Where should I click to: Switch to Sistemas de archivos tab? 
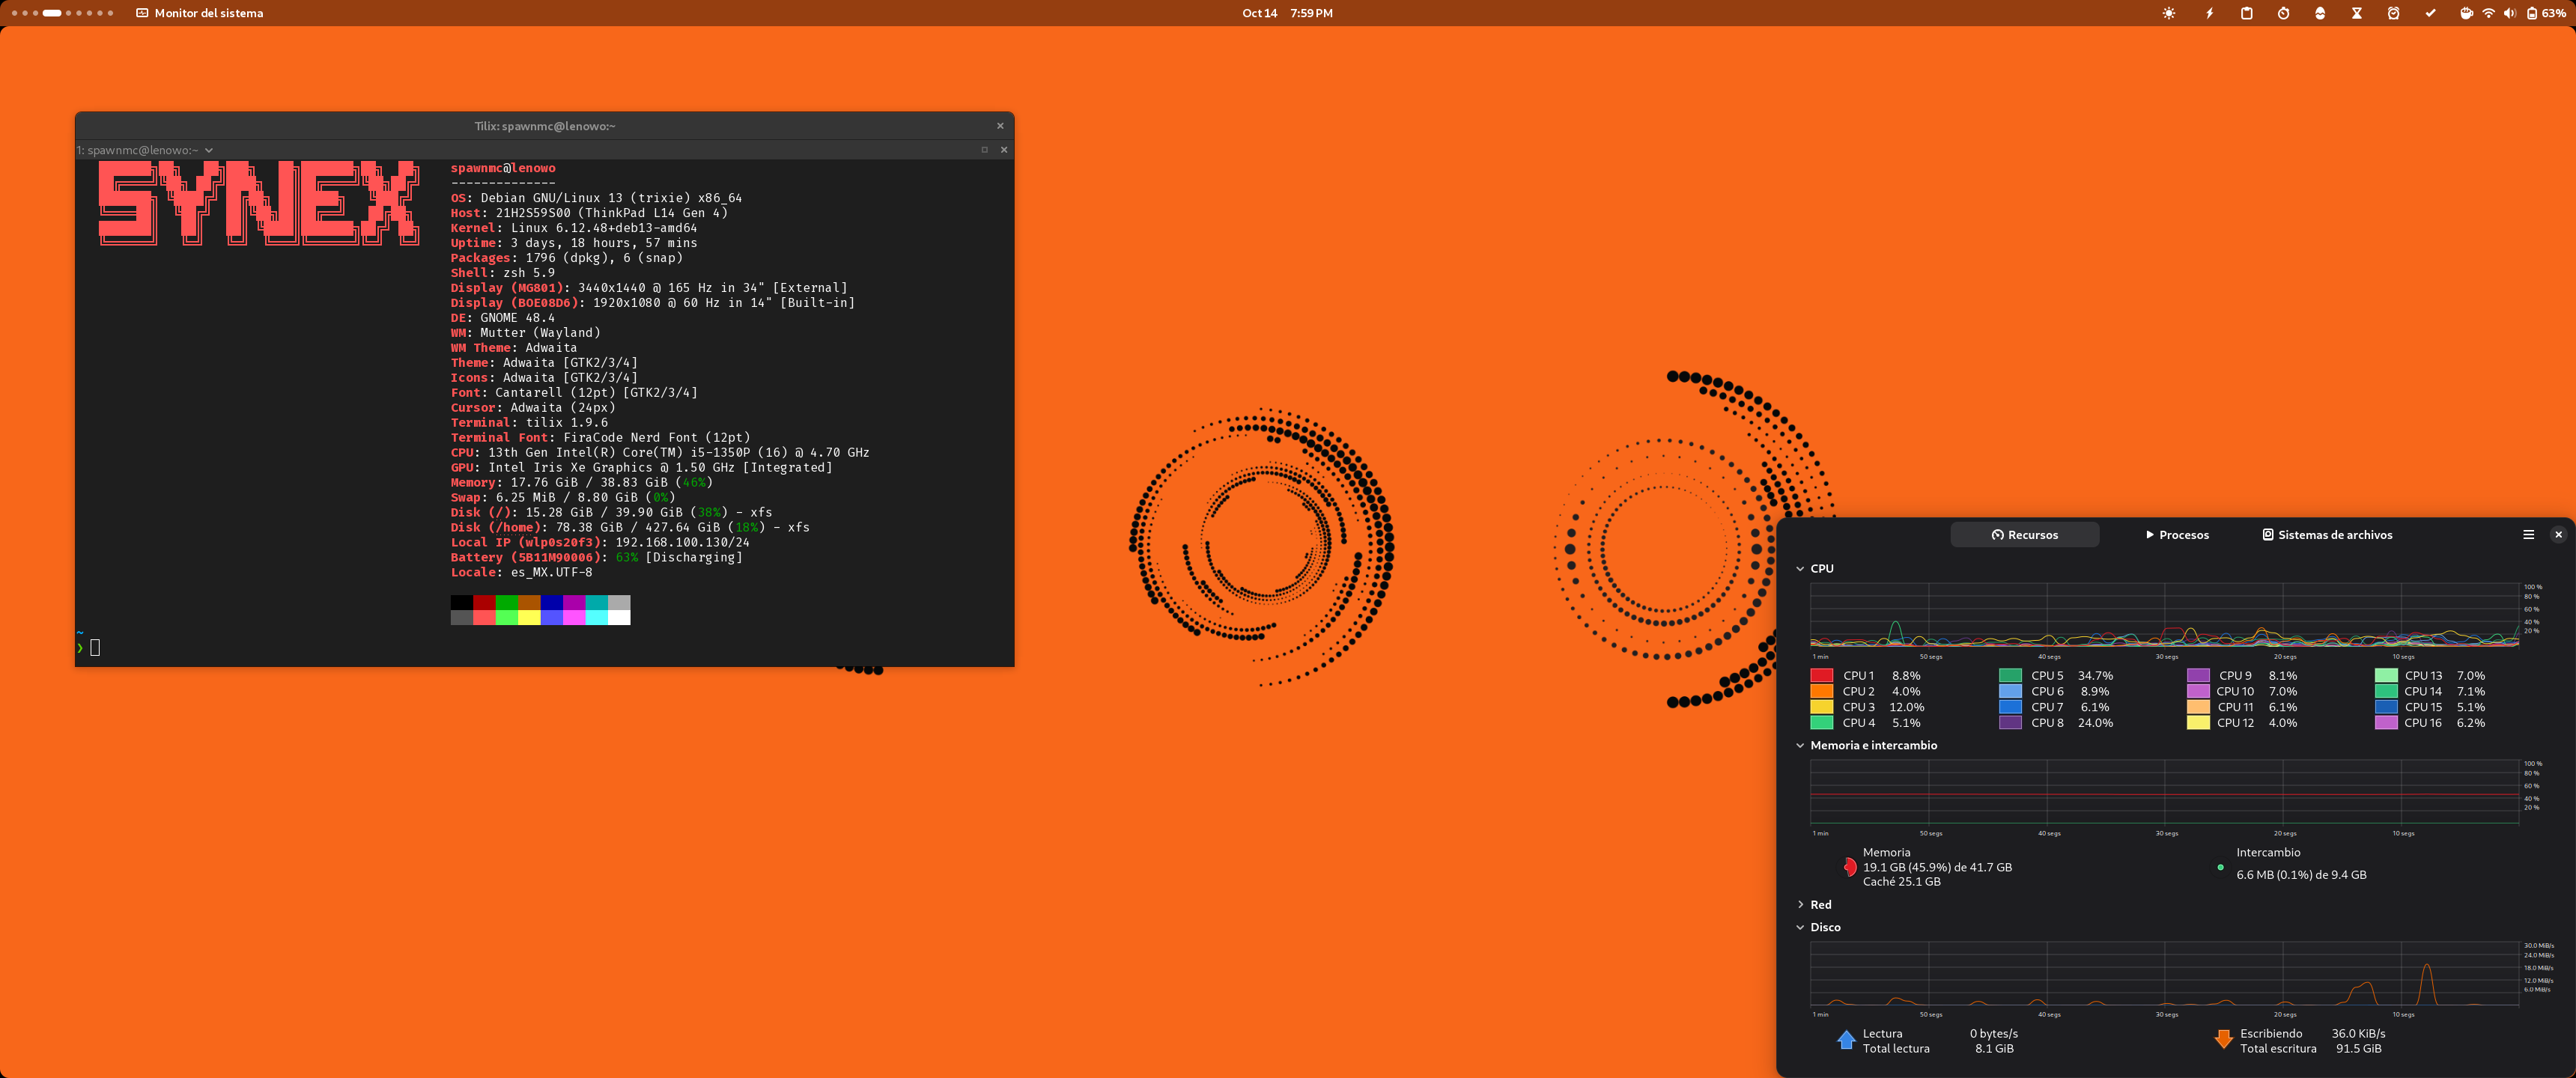click(2327, 535)
